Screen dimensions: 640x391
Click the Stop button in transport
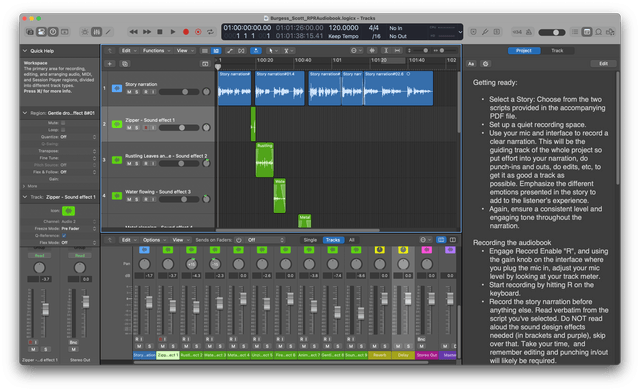click(160, 32)
